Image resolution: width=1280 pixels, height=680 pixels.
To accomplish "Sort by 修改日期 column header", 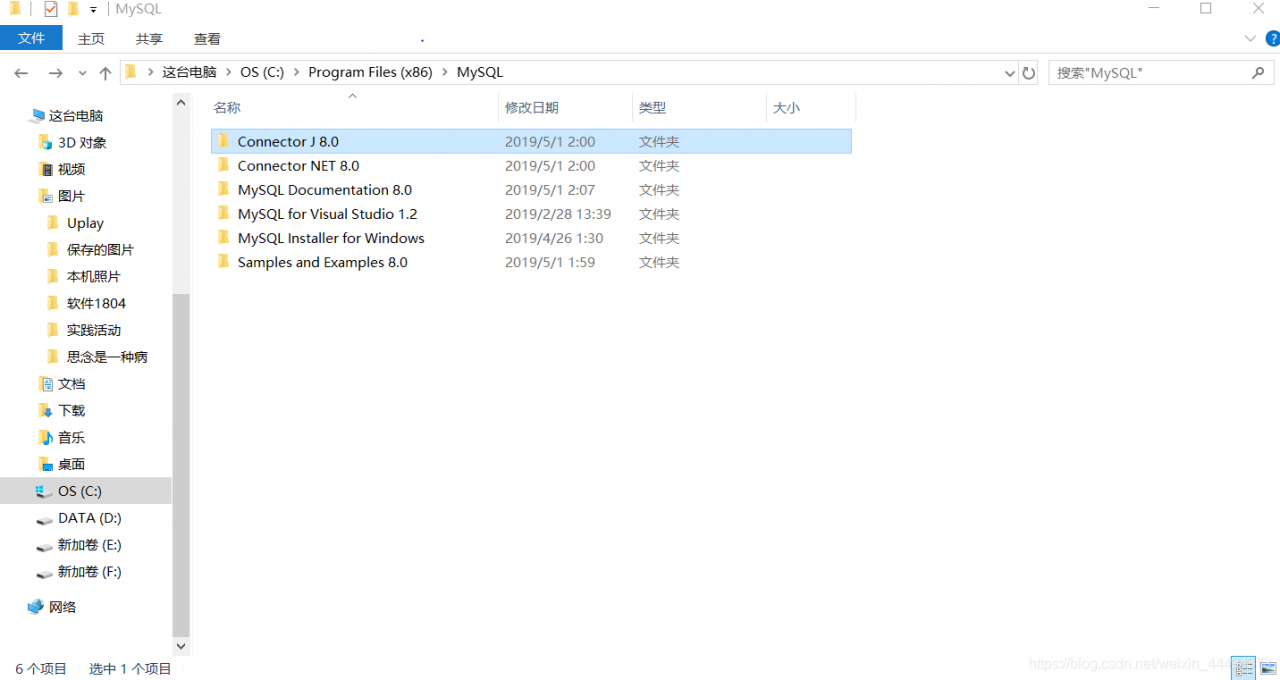I will (x=532, y=108).
